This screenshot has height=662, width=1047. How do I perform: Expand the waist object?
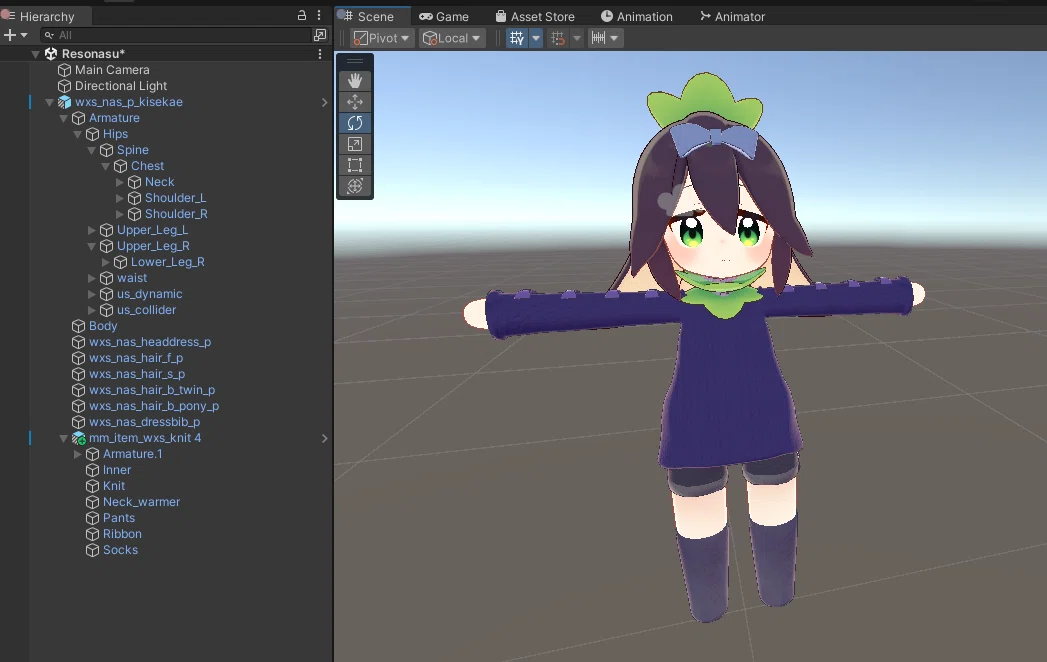point(91,278)
